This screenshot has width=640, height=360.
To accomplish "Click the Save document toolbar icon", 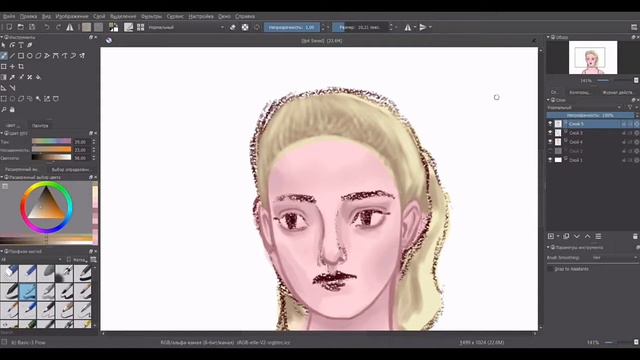I will tap(32, 27).
